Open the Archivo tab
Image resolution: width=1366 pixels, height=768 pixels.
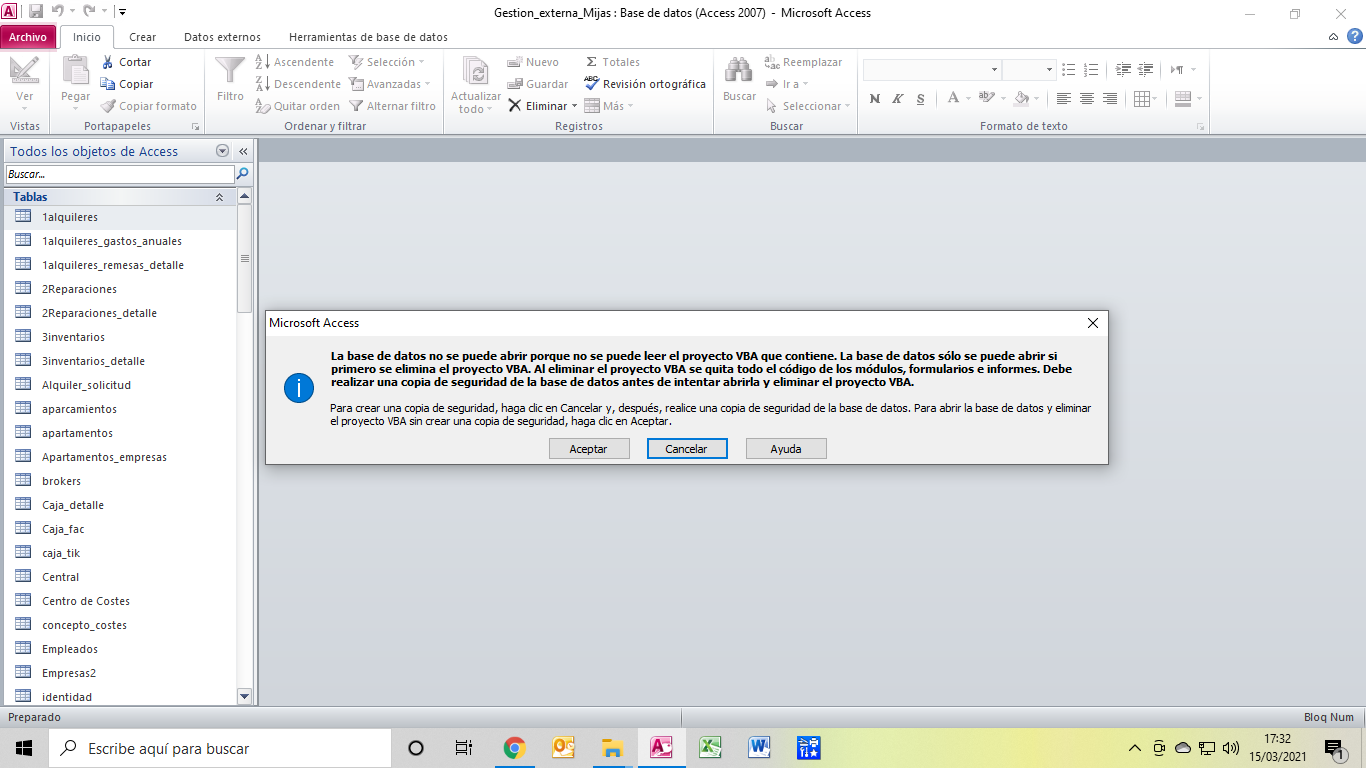click(28, 37)
